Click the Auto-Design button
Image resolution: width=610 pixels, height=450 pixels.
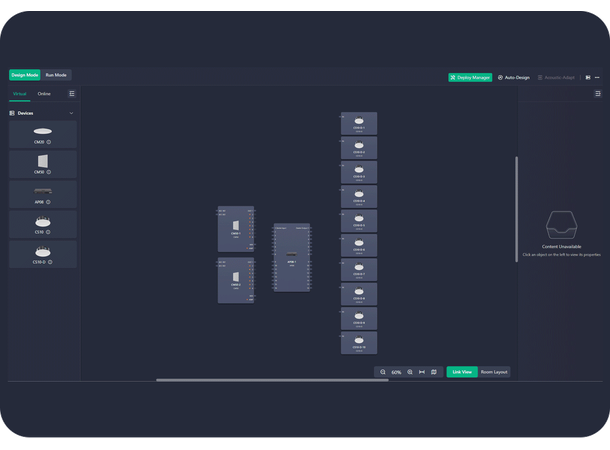(x=514, y=77)
